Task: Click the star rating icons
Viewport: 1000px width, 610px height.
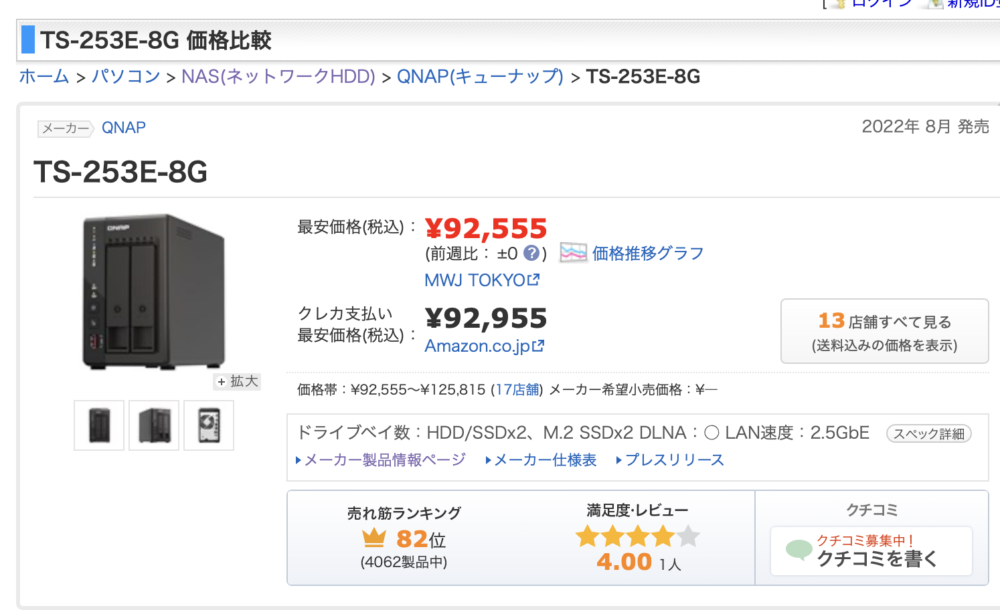Action: (x=637, y=537)
